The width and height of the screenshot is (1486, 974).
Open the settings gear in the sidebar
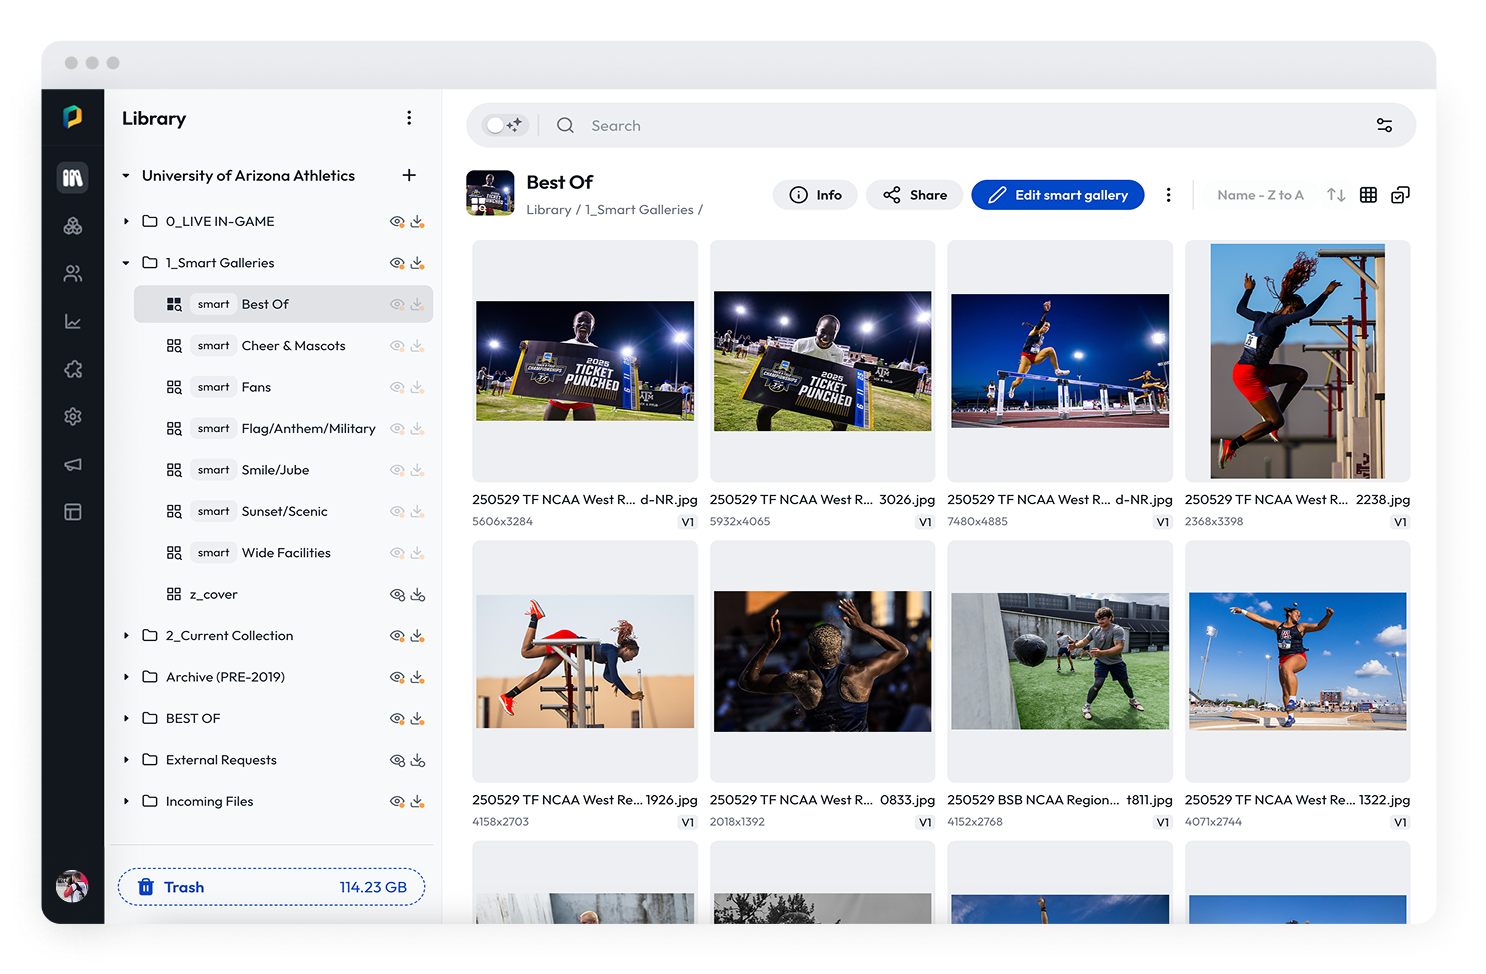[73, 416]
